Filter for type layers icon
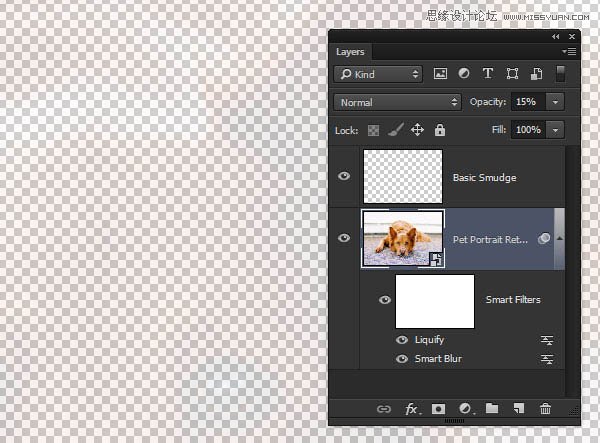The image size is (600, 443). click(x=488, y=73)
